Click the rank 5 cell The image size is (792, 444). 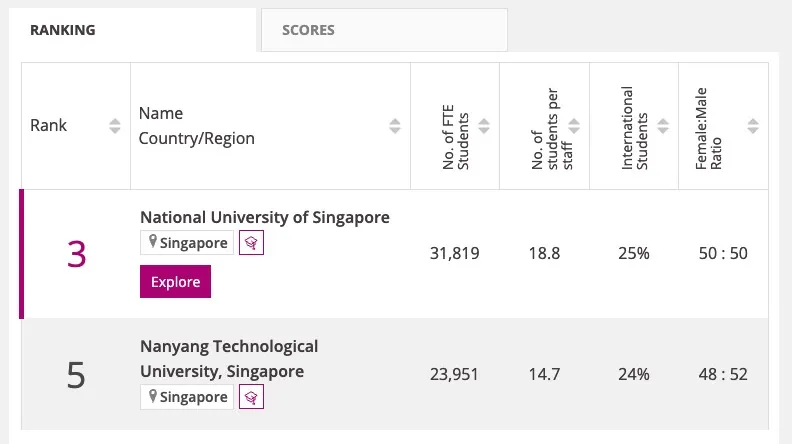(76, 376)
